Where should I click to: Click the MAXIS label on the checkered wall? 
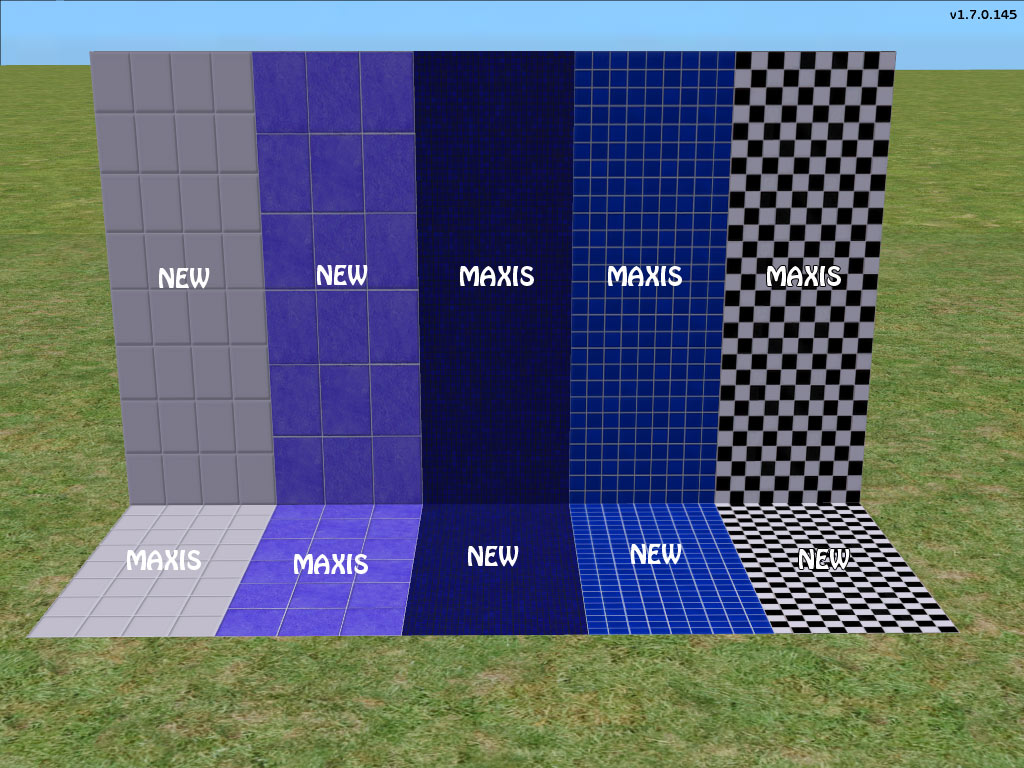[805, 277]
